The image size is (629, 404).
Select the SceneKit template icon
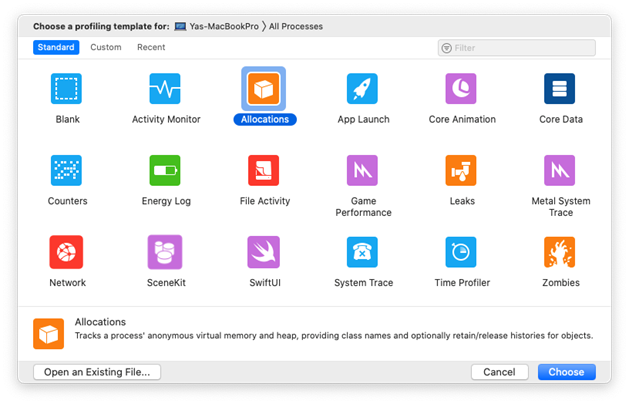point(165,252)
